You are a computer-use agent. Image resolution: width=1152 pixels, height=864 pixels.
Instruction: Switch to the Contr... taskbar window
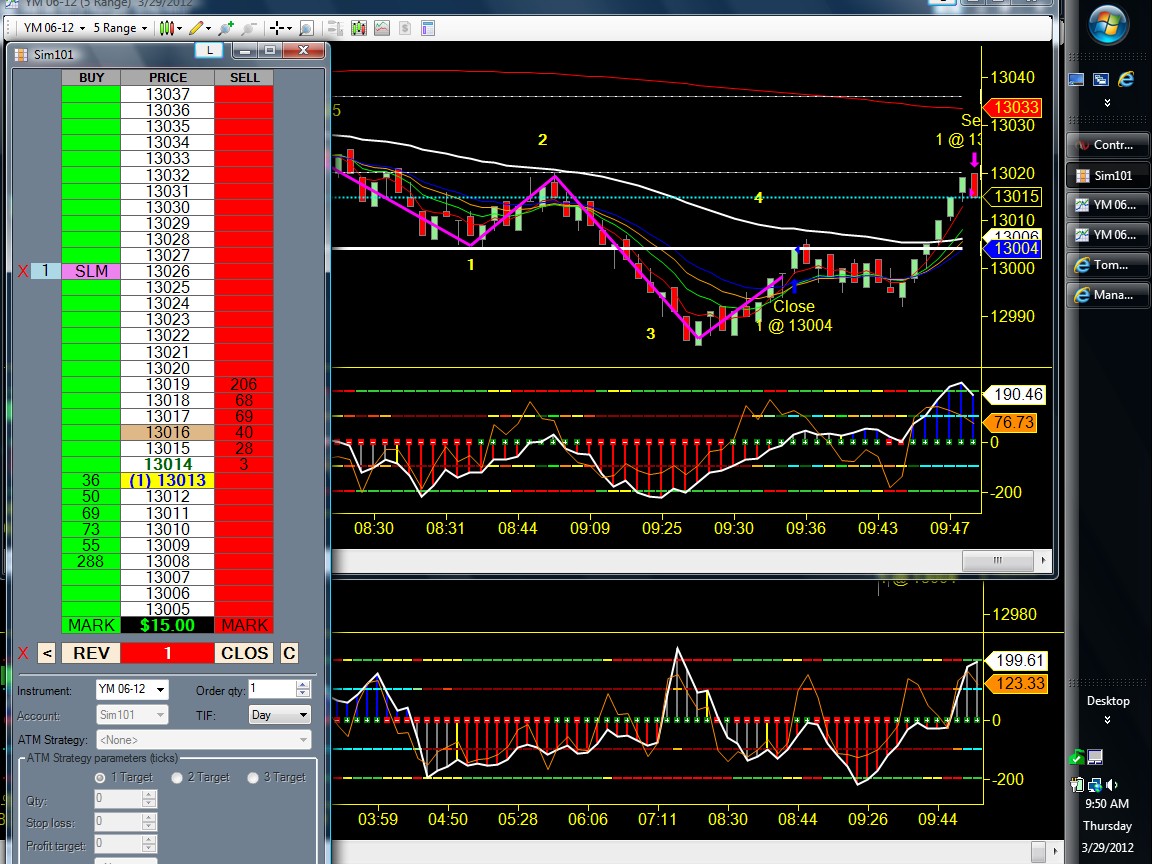1107,145
